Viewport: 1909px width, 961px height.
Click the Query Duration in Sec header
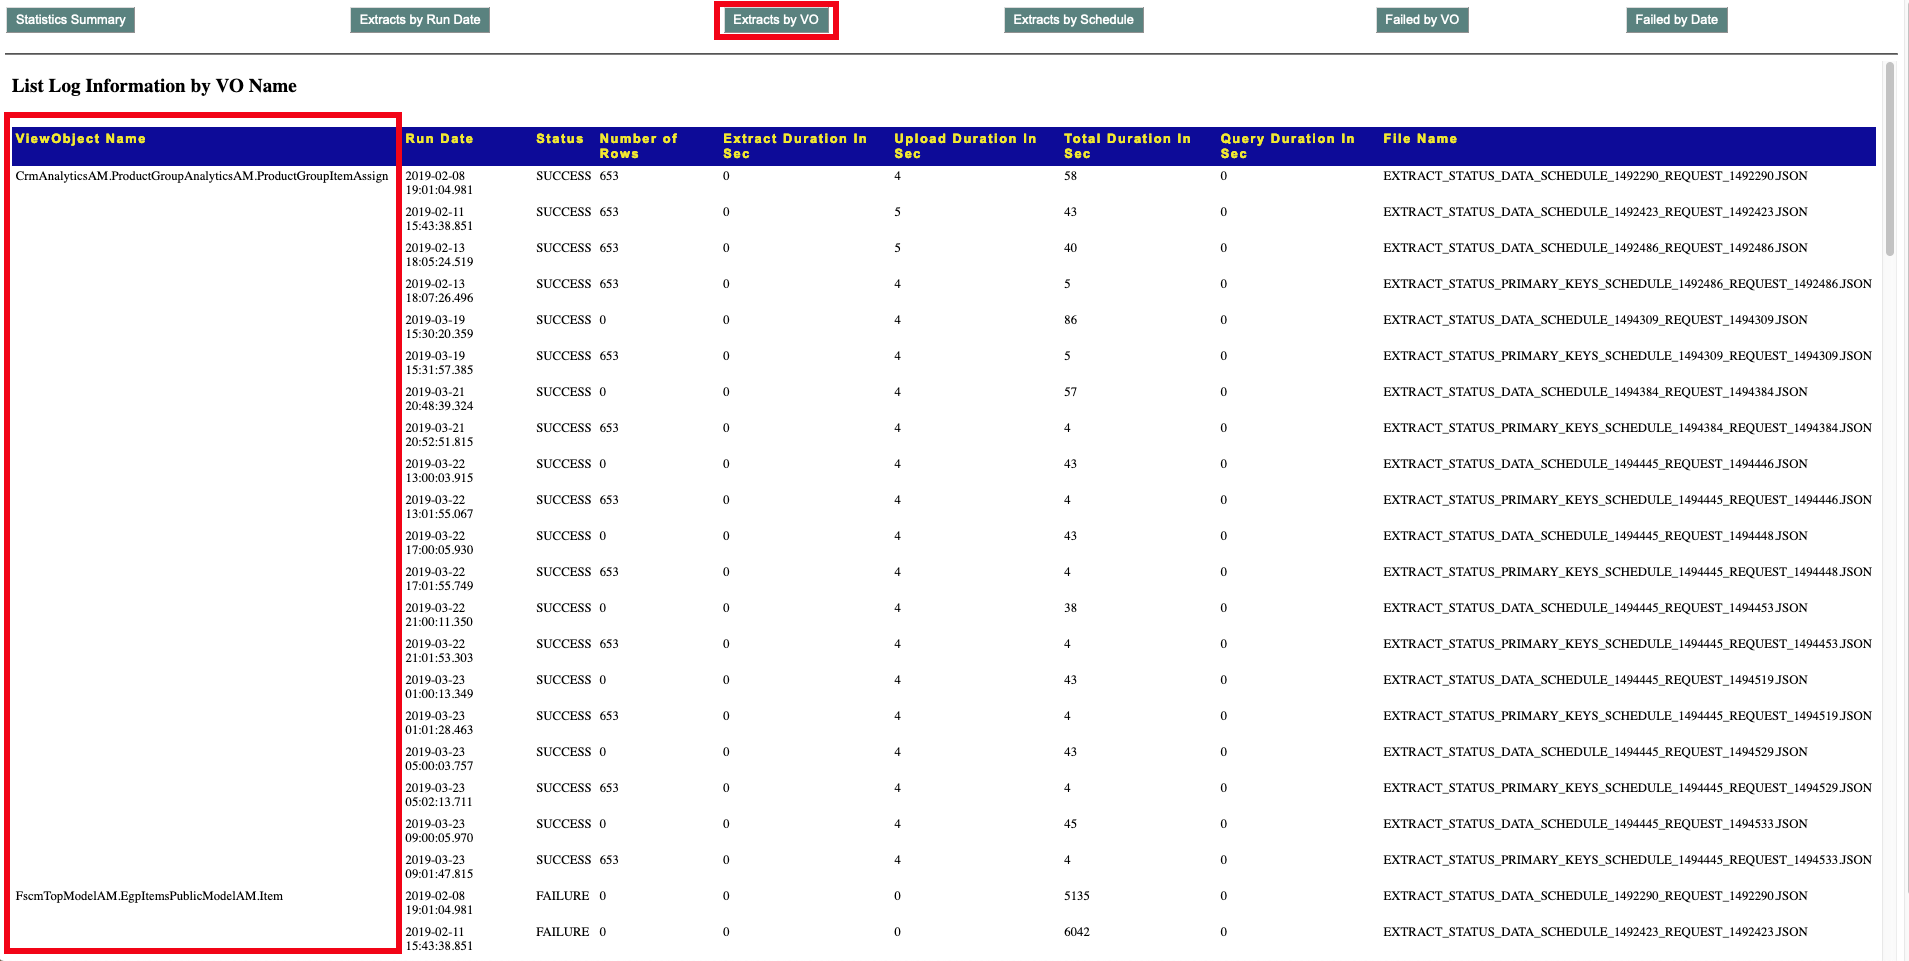[1287, 146]
